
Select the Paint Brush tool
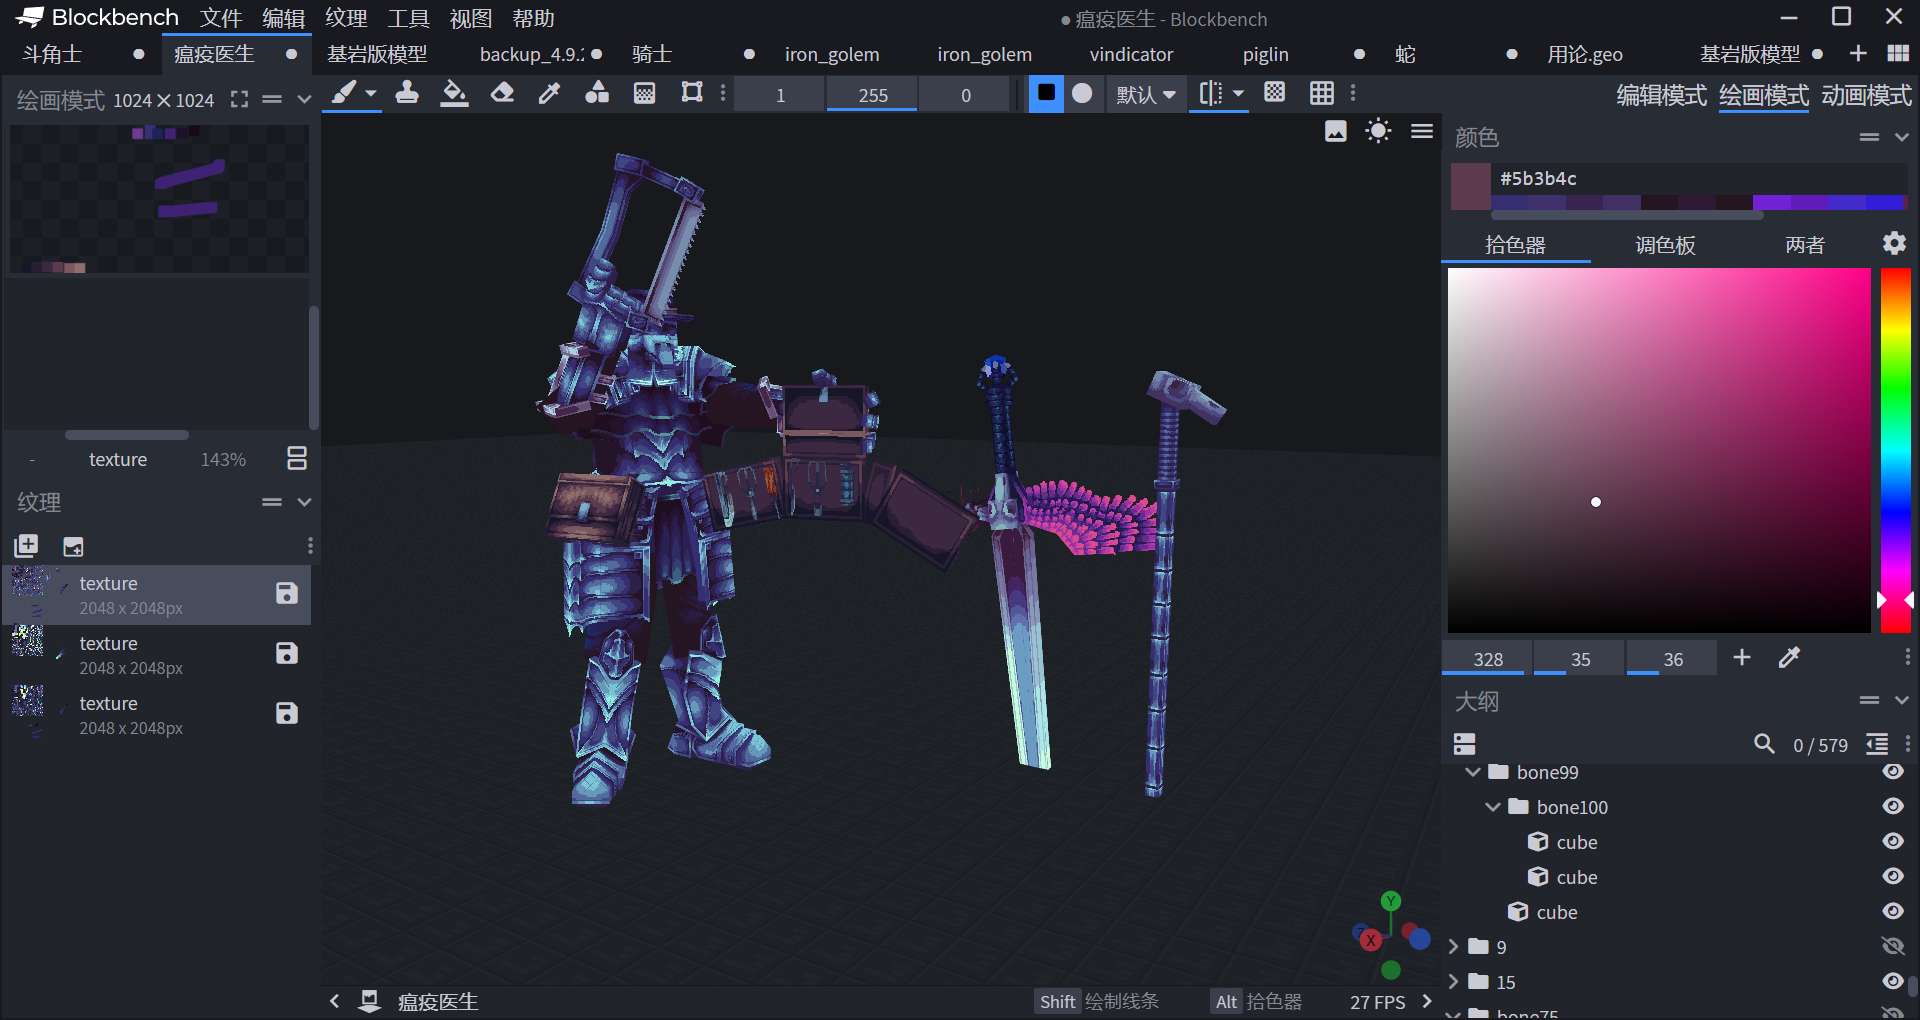click(x=343, y=93)
